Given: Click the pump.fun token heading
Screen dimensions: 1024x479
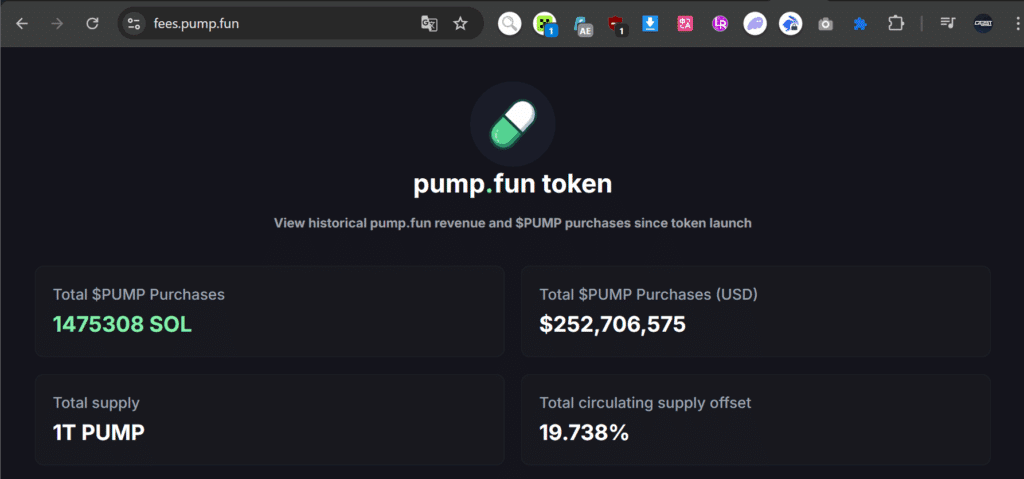Looking at the screenshot, I should click(513, 184).
